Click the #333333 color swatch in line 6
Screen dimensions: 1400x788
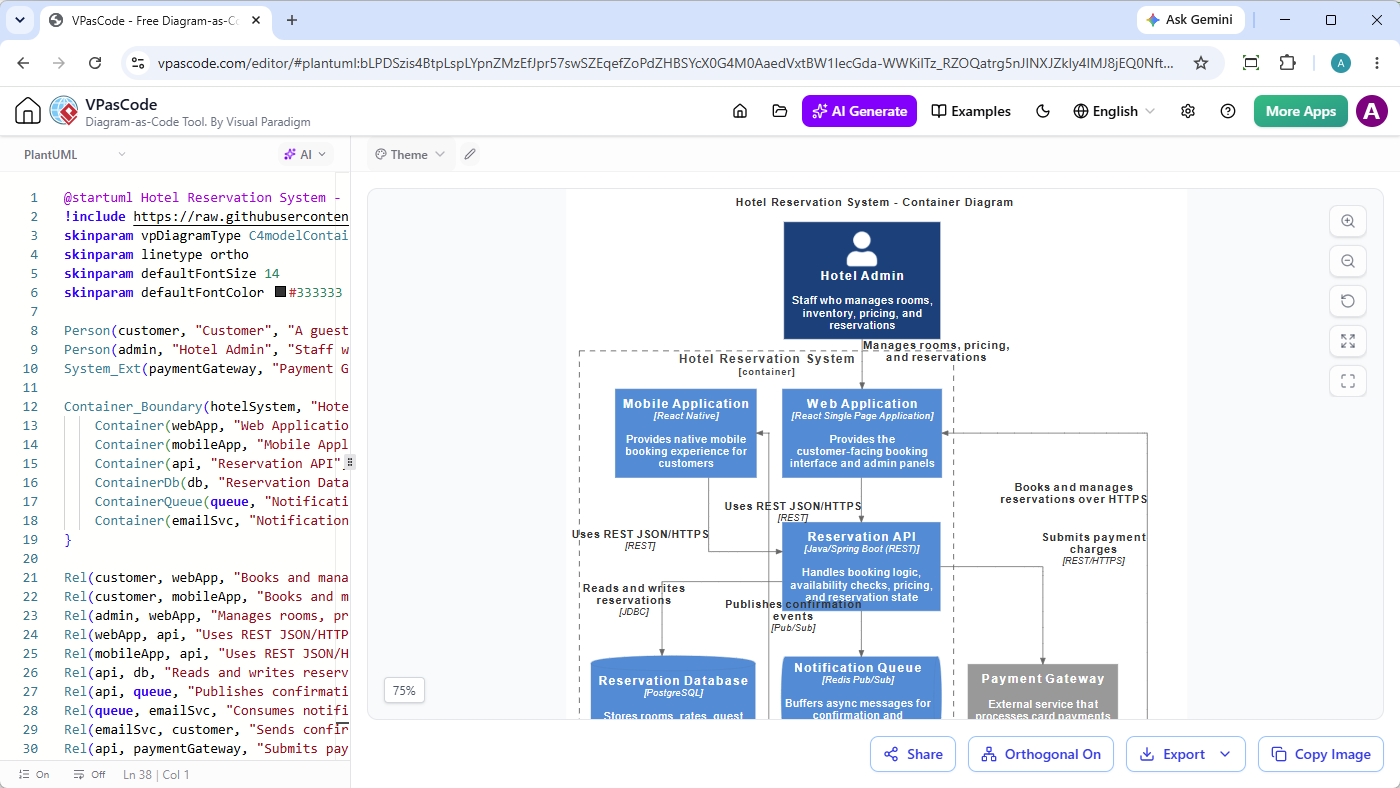click(281, 293)
